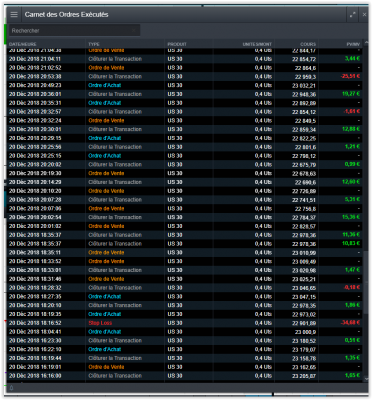Click the 11,36 € profit value
Viewport: 372px width, 400px height.
(x=351, y=235)
